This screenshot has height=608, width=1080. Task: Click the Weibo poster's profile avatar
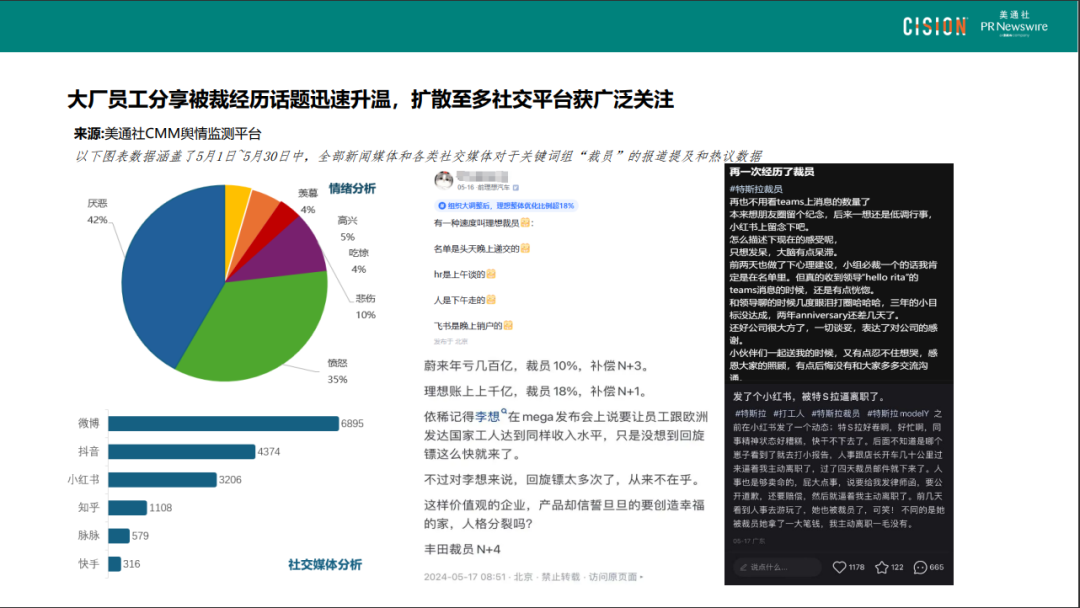(444, 178)
